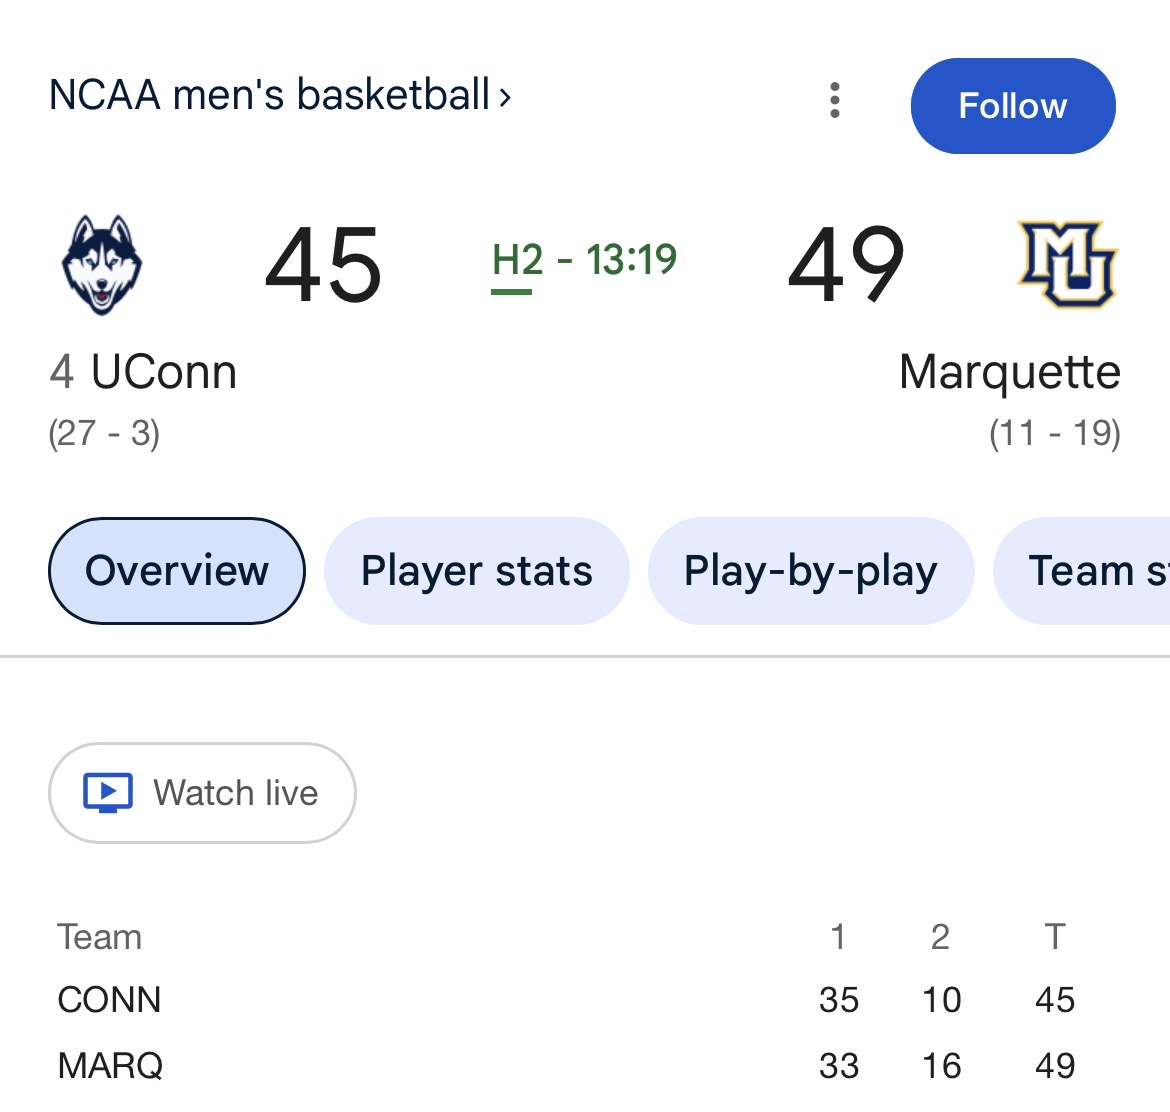Expand the chevron after NCAA men's basketball
The width and height of the screenshot is (1170, 1112).
(x=505, y=97)
